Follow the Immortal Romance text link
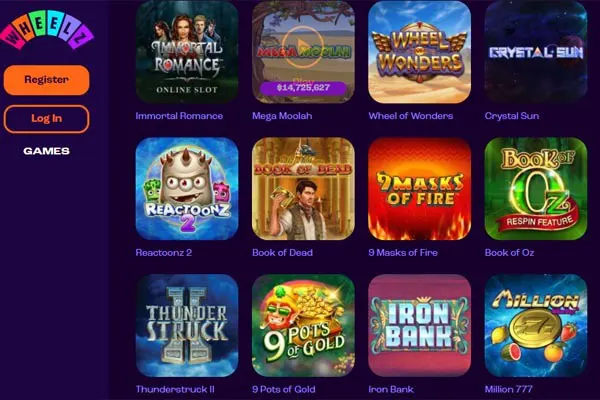 point(179,116)
